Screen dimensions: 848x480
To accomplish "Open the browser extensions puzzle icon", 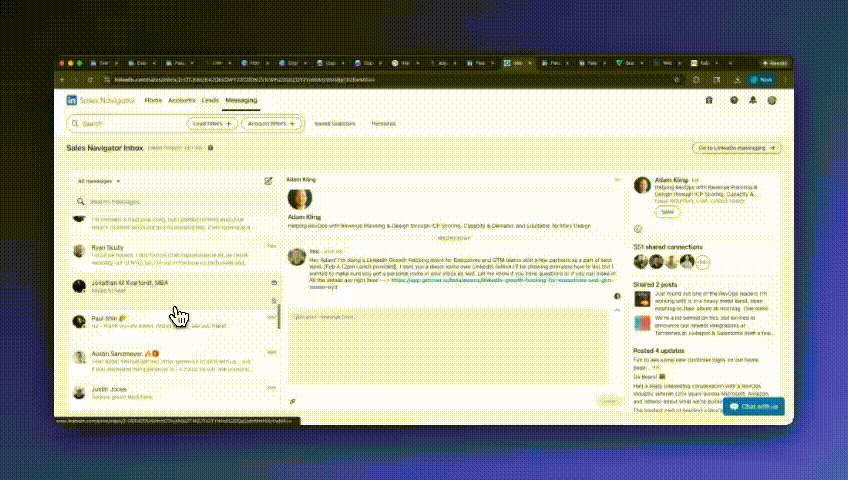I will pyautogui.click(x=696, y=80).
